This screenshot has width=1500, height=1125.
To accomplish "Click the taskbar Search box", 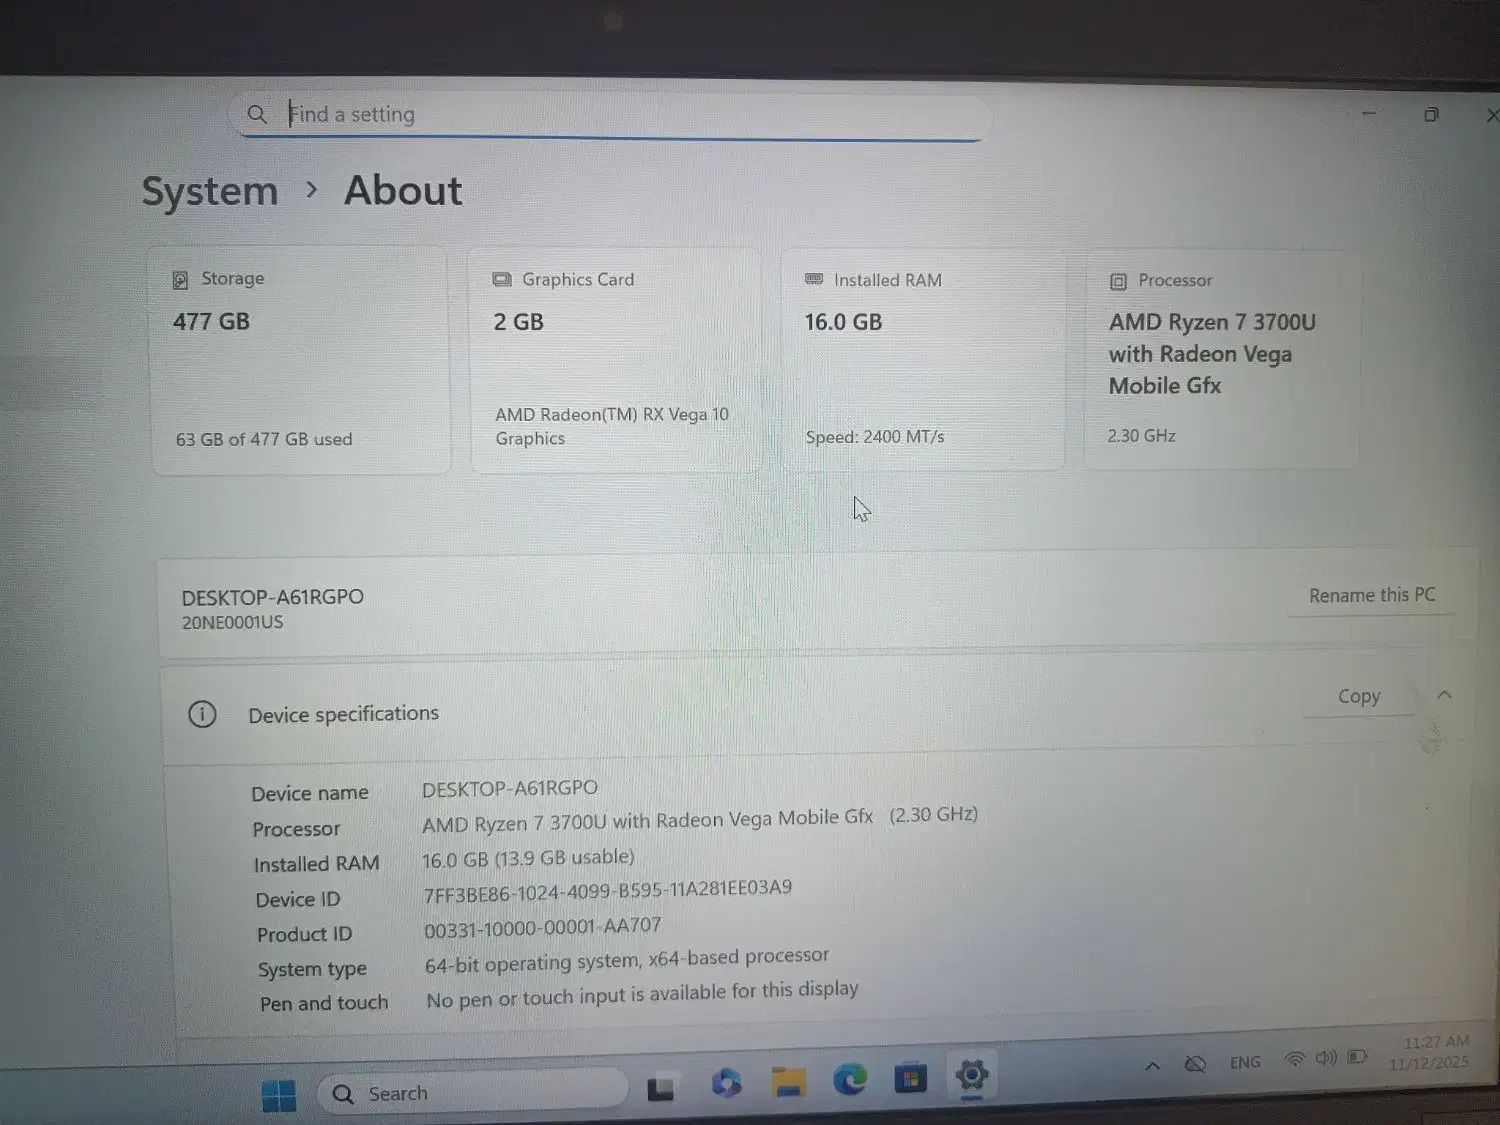I will pyautogui.click(x=472, y=1093).
